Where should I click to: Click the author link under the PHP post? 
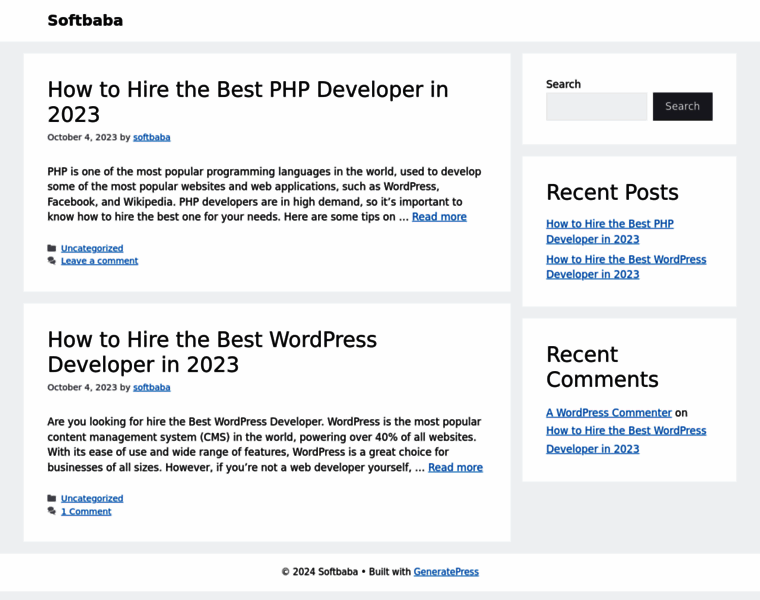152,137
